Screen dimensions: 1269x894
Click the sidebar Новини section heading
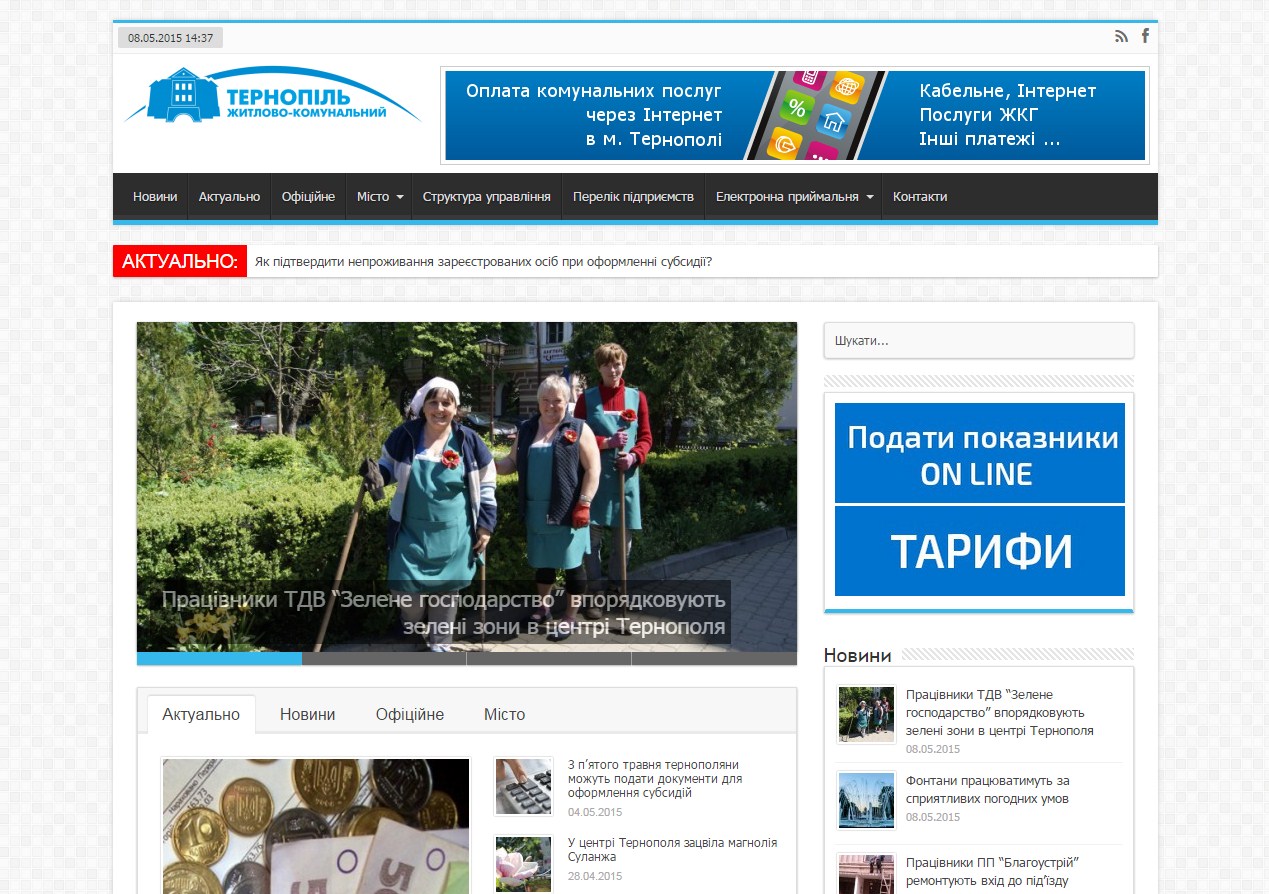tap(858, 655)
